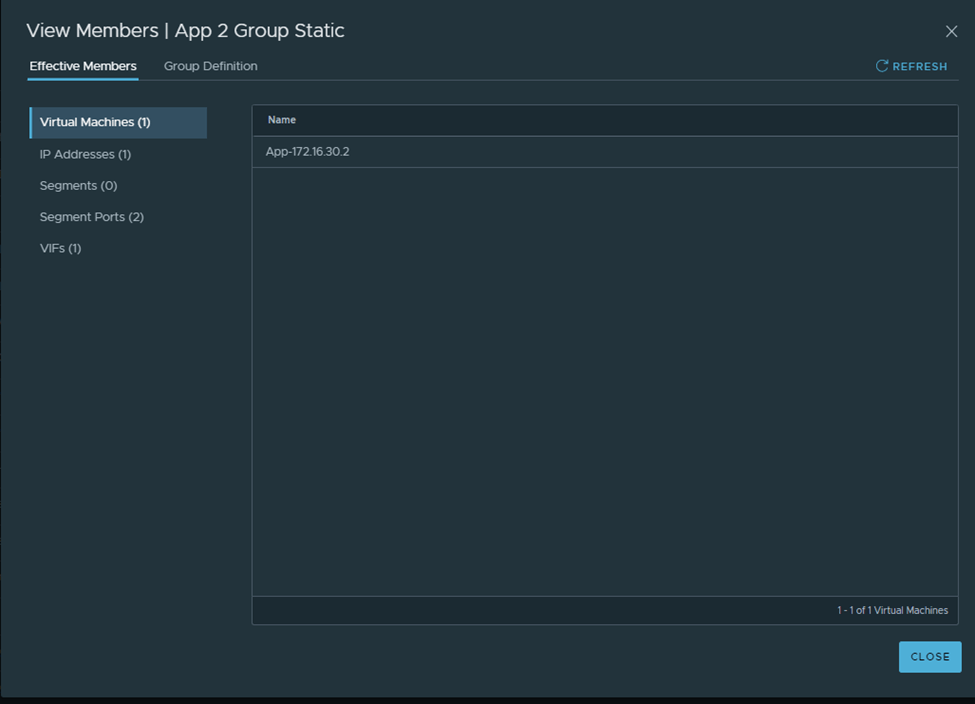Viewport: 975px width, 704px height.
Task: Show IP Addresses (1) members
Action: pos(85,154)
